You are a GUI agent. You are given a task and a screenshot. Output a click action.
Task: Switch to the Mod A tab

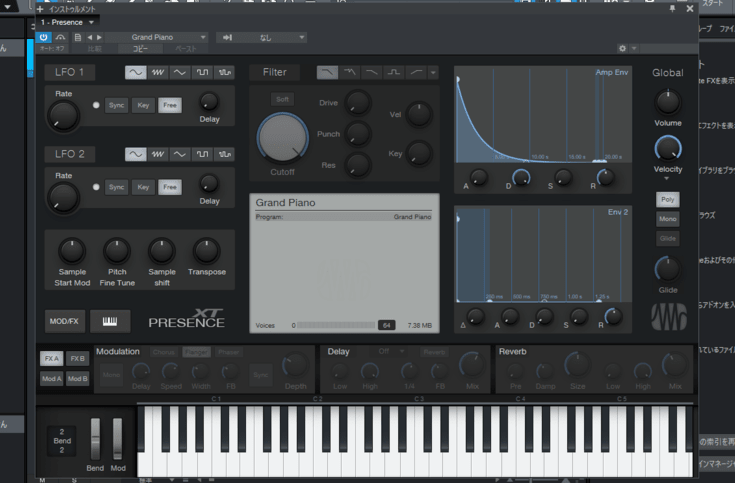pos(50,378)
